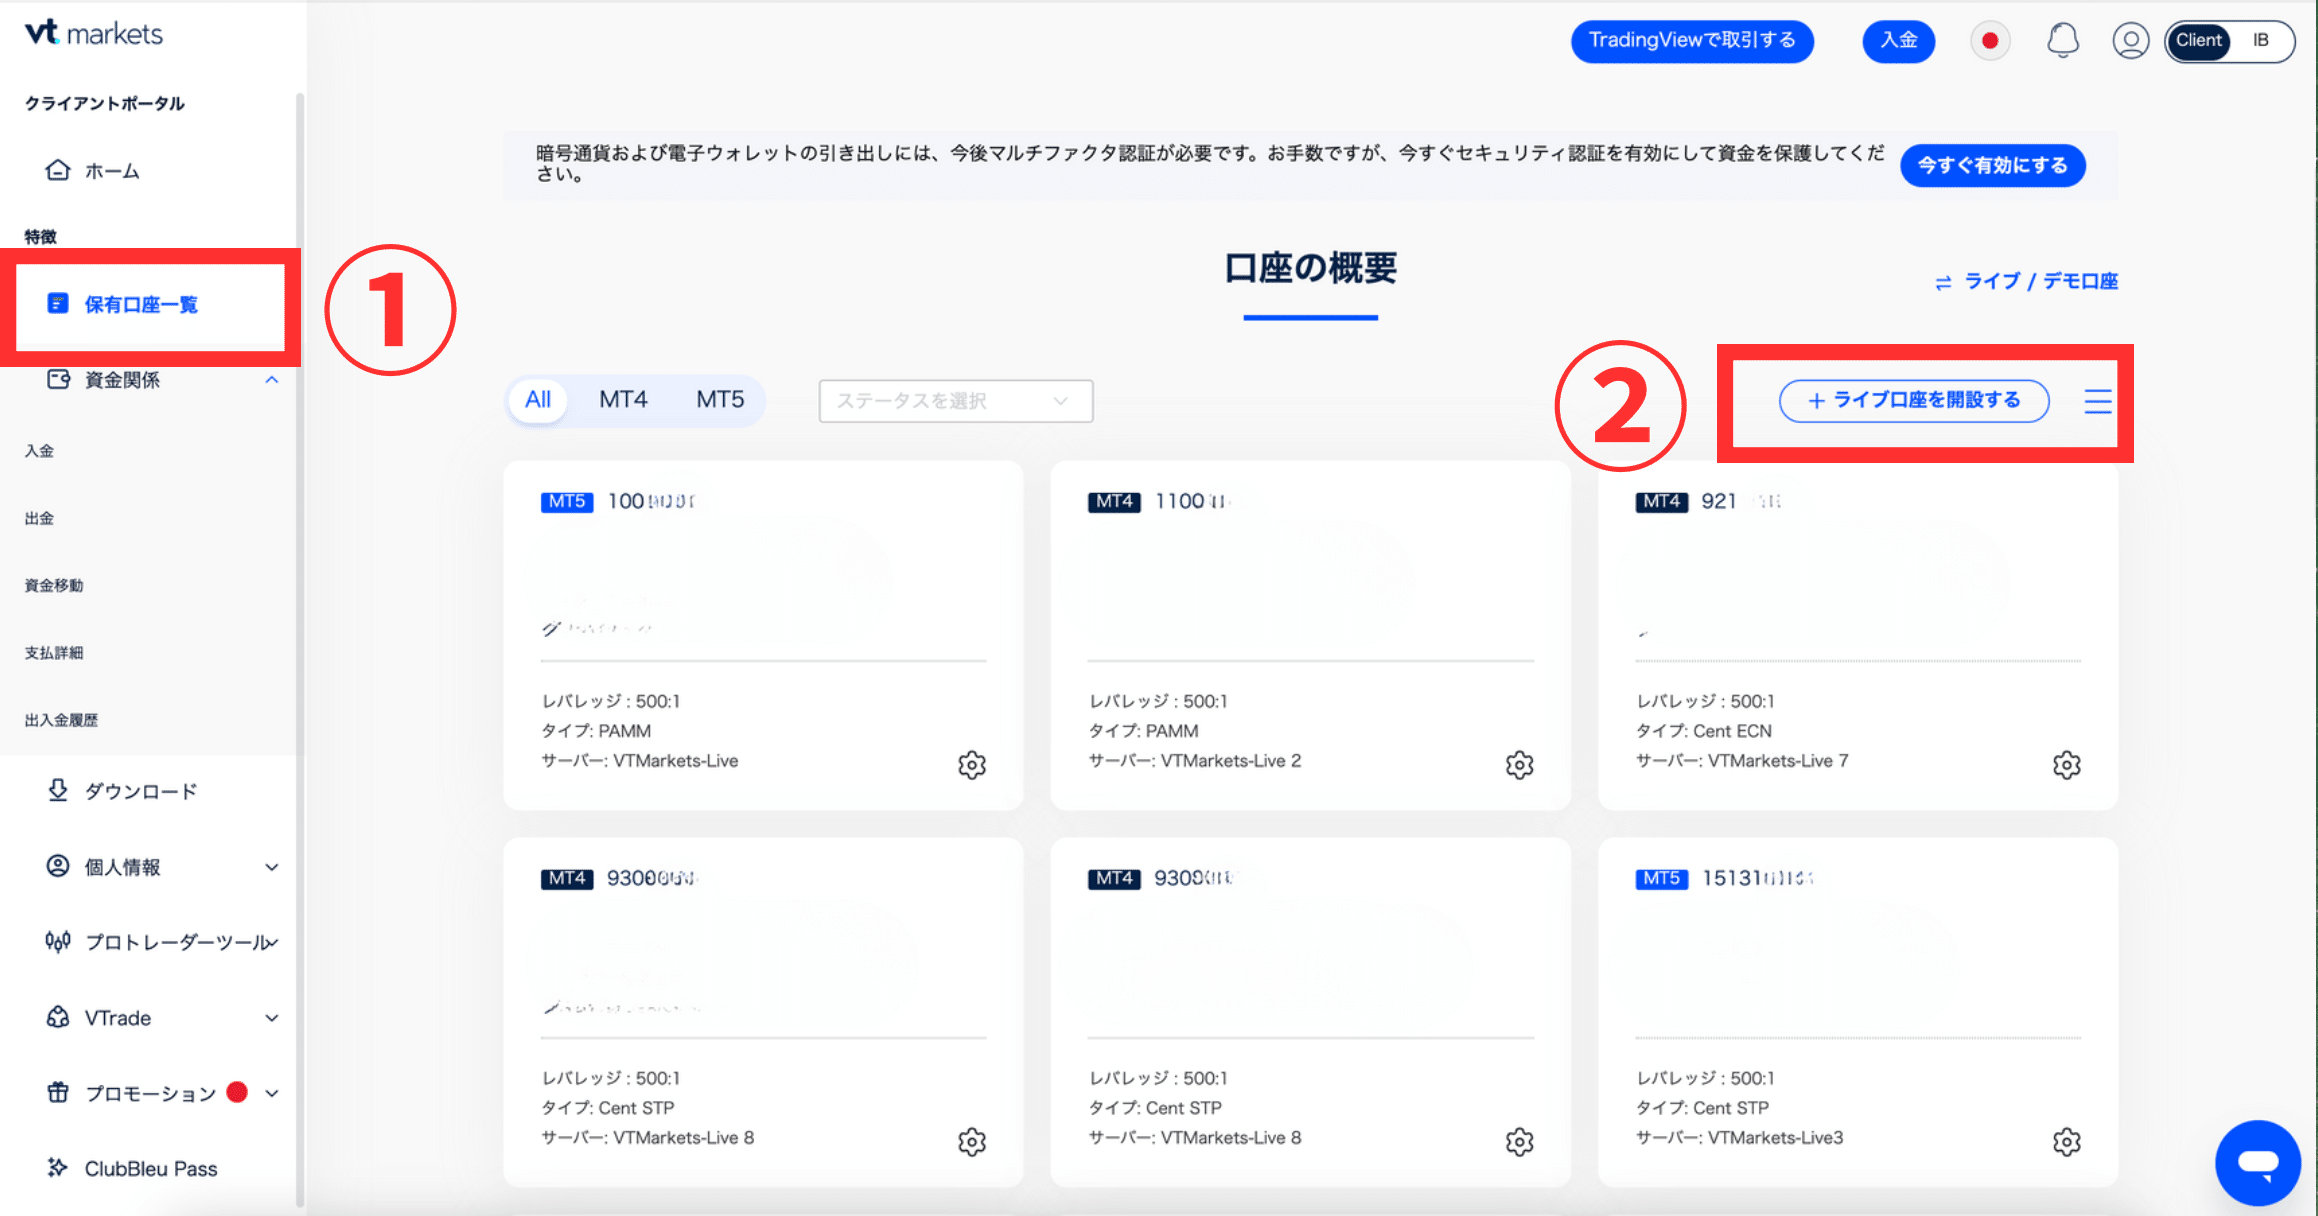Select the MT4 filter tab

click(623, 400)
